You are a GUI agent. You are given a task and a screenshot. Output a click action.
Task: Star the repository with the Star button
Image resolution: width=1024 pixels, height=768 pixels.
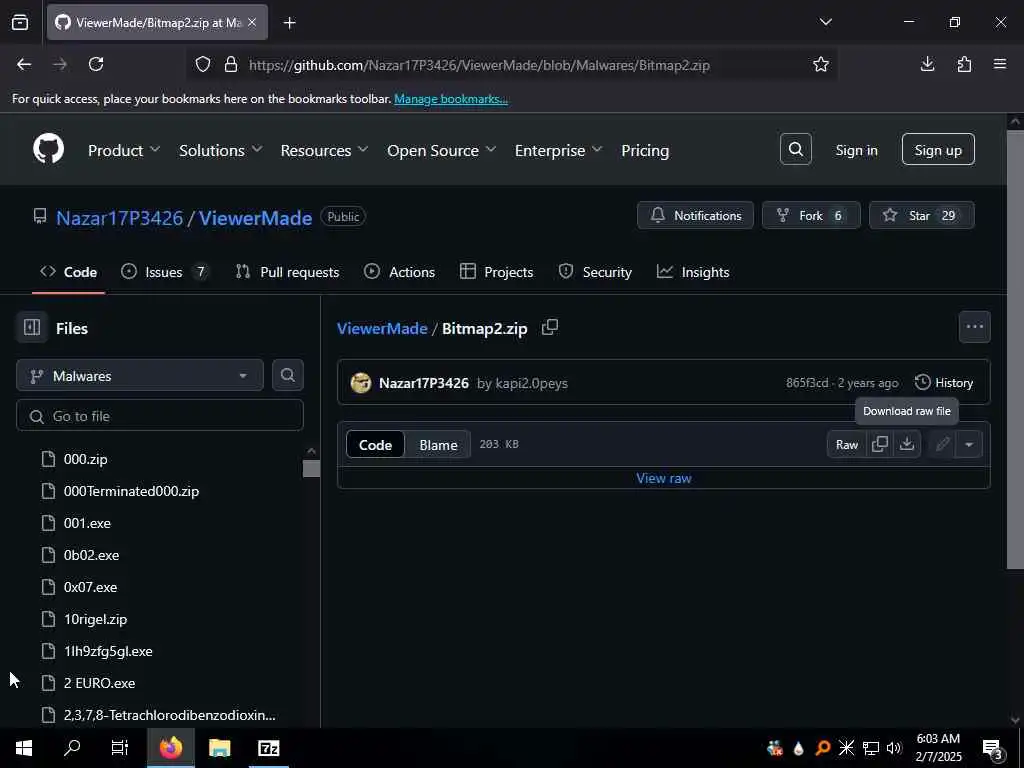[x=921, y=216]
